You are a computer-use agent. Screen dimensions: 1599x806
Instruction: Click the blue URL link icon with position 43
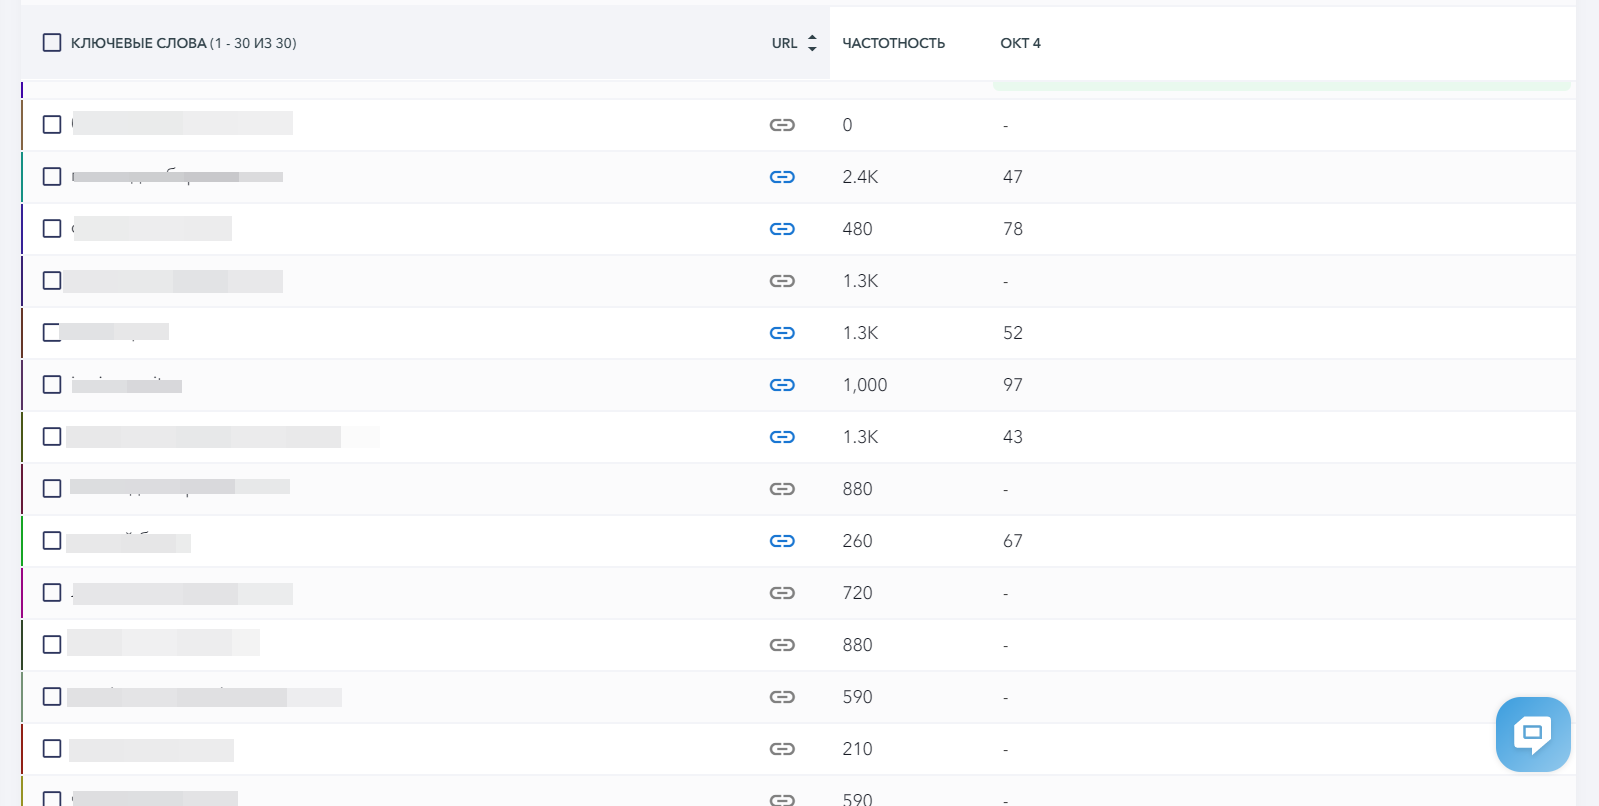782,437
